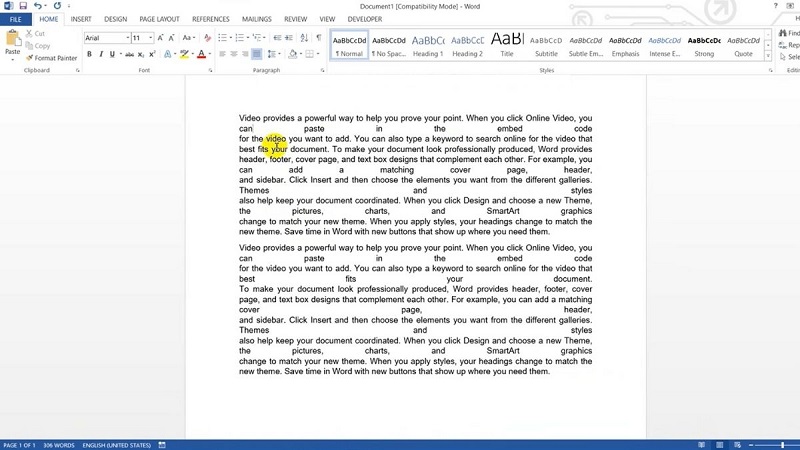Click the 306 WORDS count in status bar
Image resolution: width=800 pixels, height=450 pixels.
(59, 445)
